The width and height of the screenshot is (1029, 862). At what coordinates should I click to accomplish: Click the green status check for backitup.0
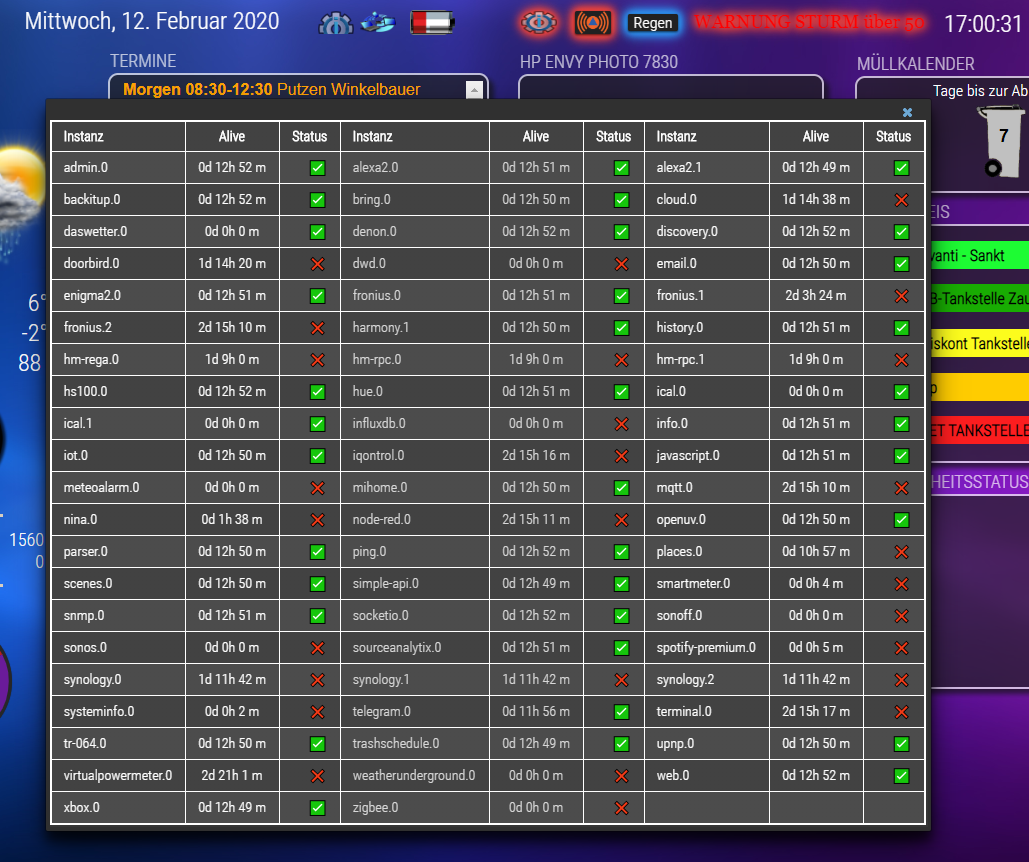pyautogui.click(x=317, y=200)
